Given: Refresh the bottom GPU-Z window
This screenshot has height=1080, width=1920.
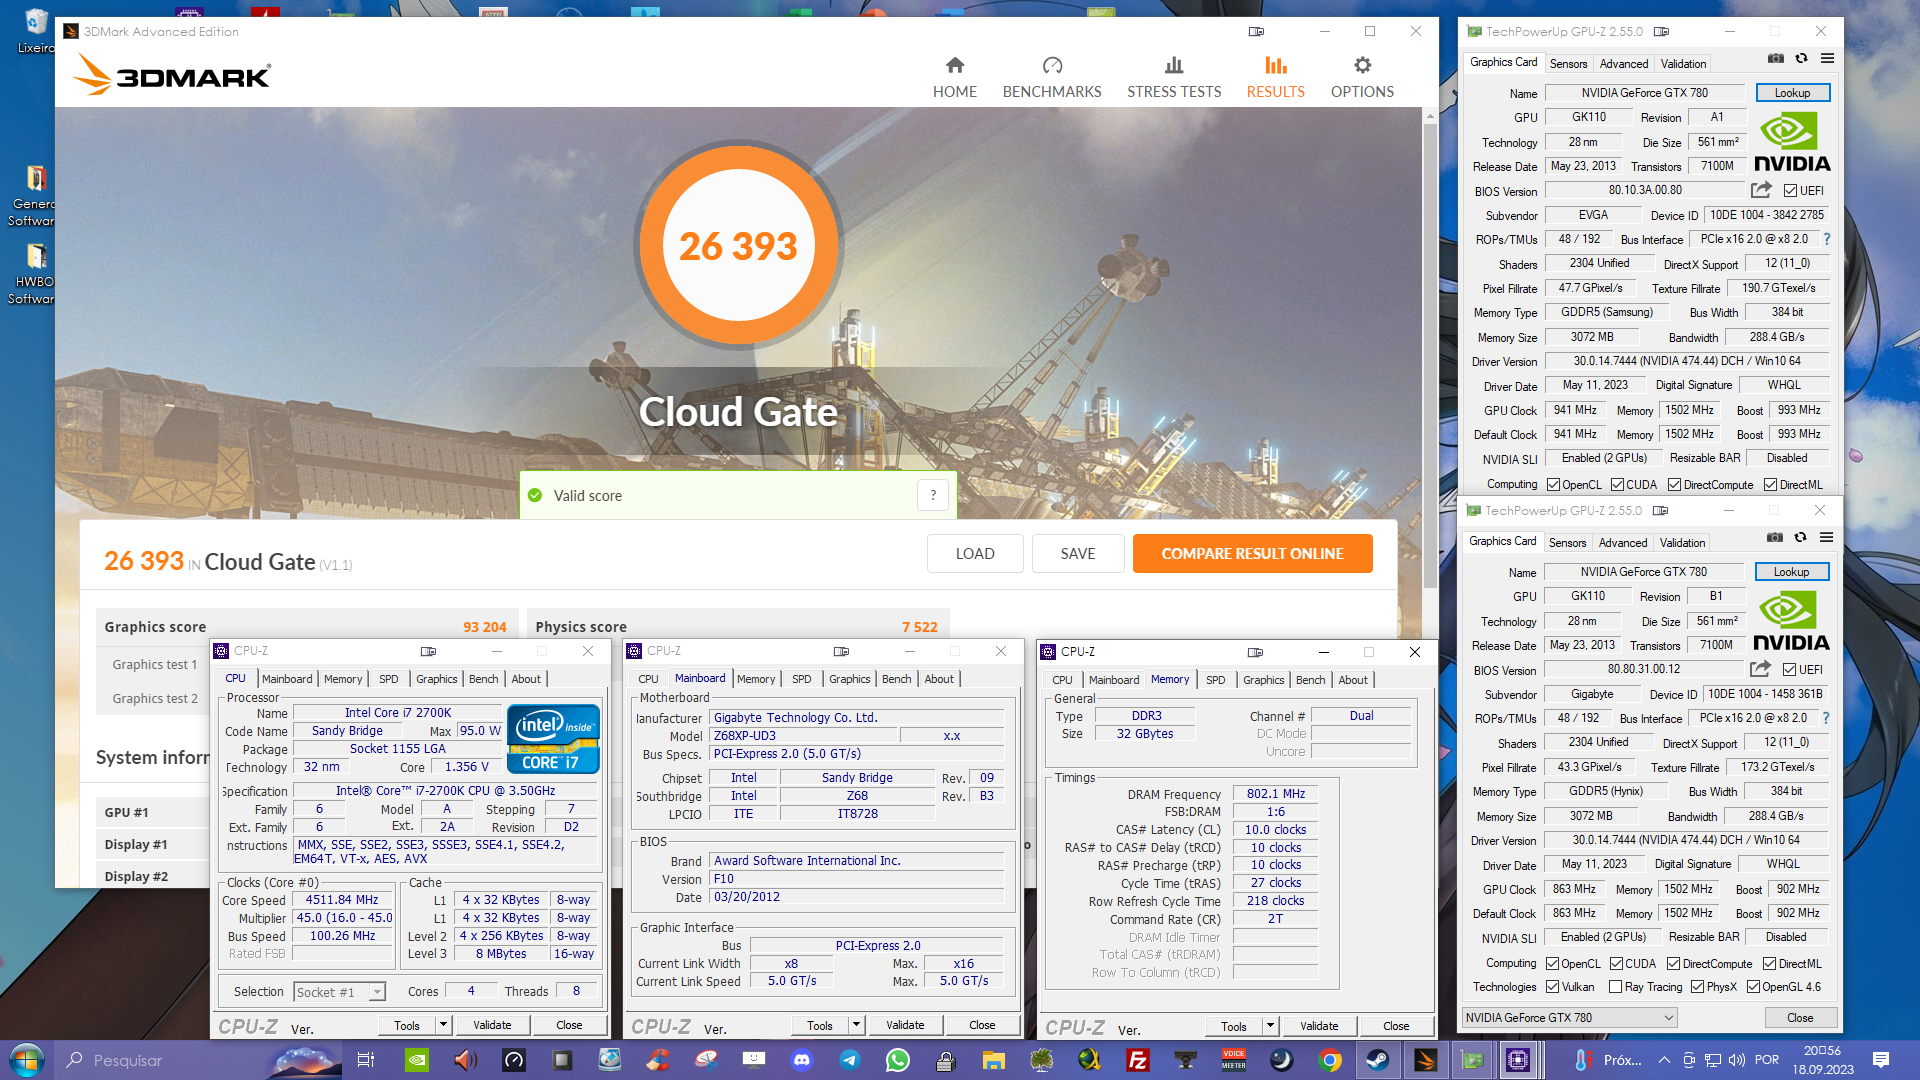Looking at the screenshot, I should (x=1800, y=538).
